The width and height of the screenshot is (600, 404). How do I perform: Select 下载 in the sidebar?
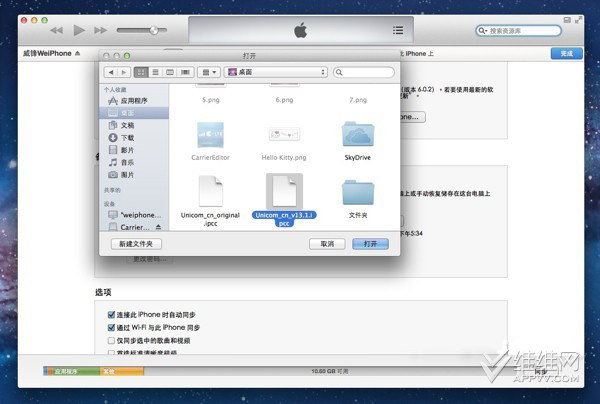pyautogui.click(x=134, y=138)
